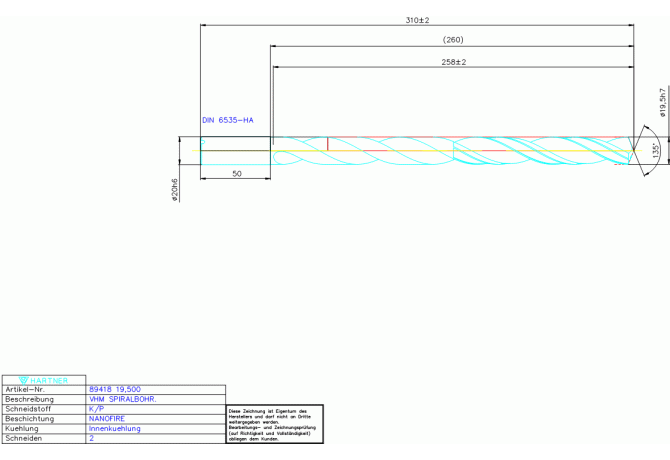The height and width of the screenshot is (460, 670).
Task: Select the (260) reference dimension
Action: pos(452,40)
